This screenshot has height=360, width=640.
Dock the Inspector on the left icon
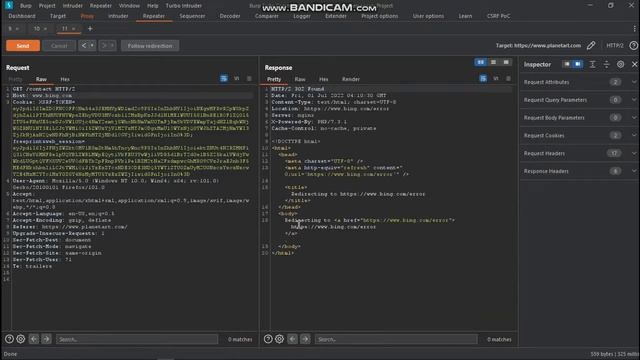tap(567, 64)
